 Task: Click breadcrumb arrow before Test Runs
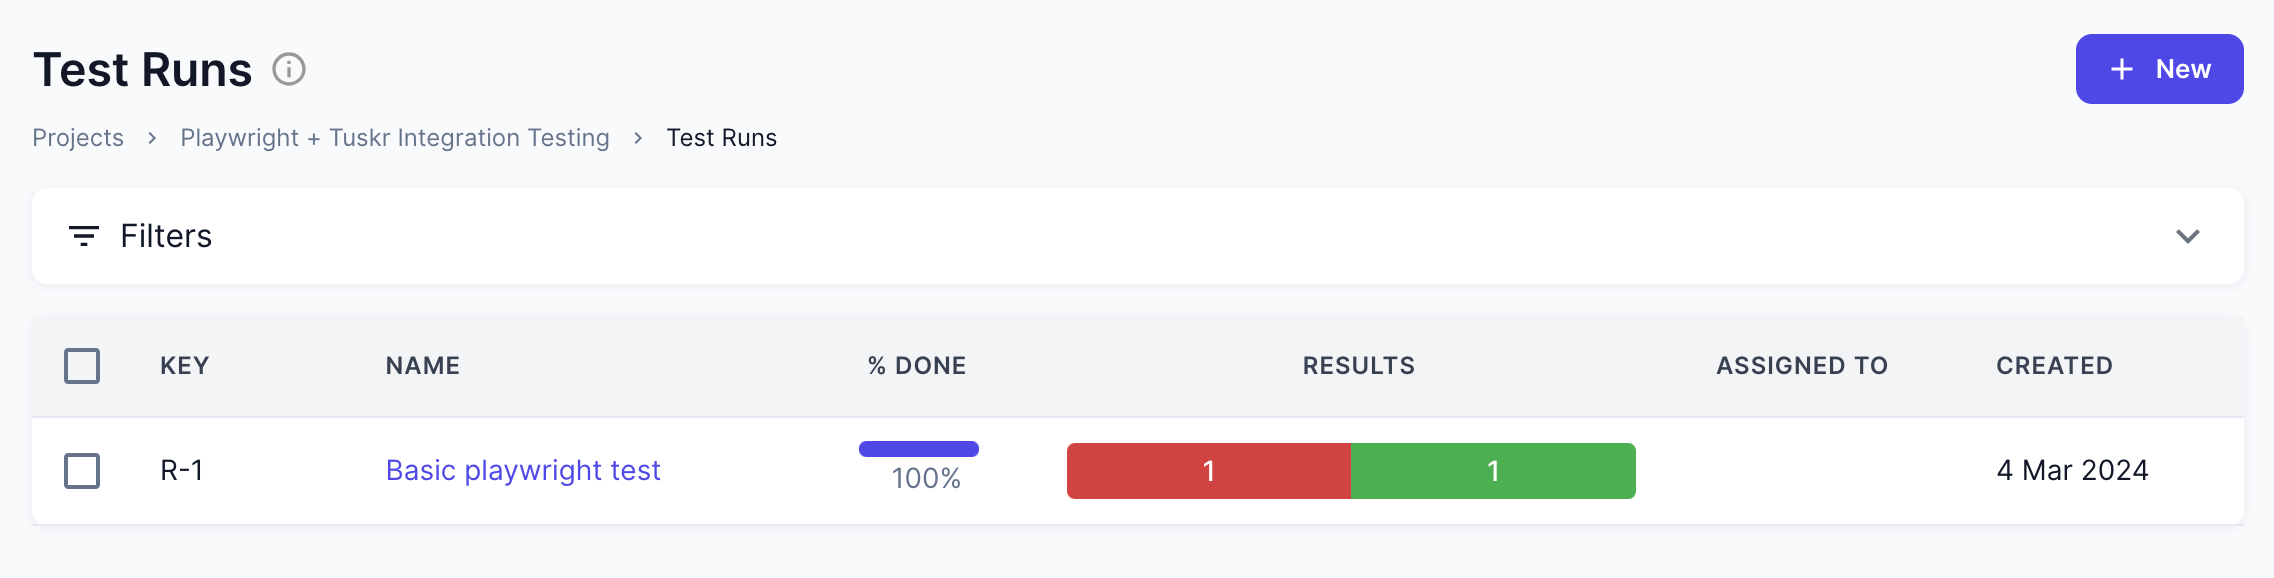[638, 138]
